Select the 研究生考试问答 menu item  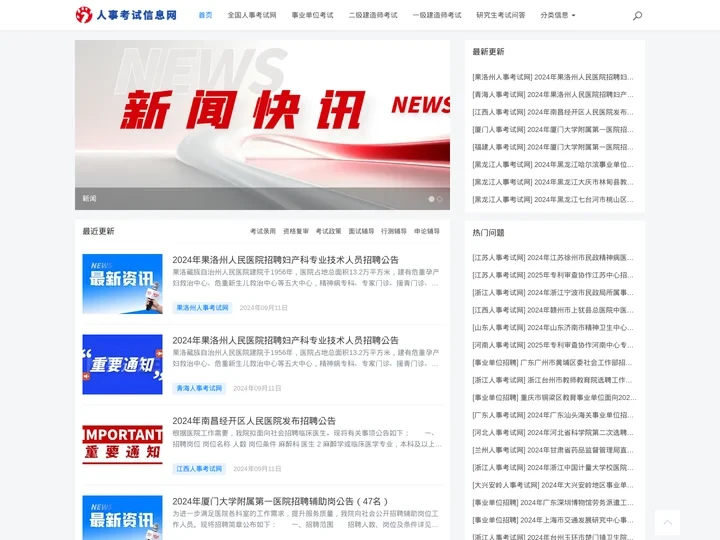501,16
